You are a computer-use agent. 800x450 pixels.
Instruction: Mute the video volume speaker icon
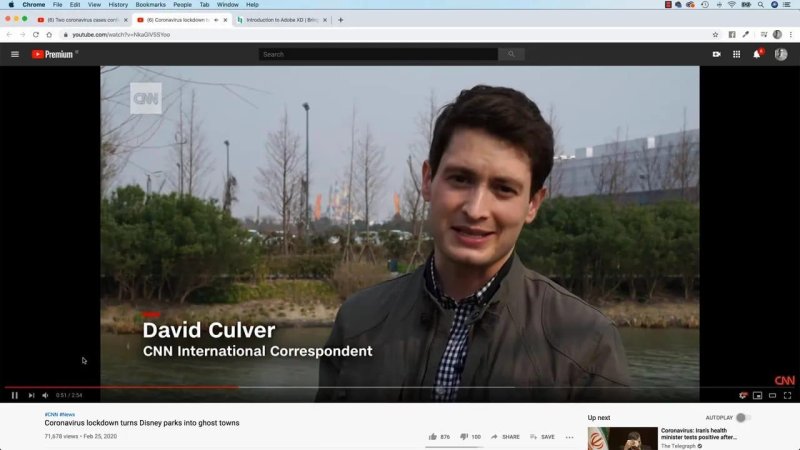click(x=45, y=395)
